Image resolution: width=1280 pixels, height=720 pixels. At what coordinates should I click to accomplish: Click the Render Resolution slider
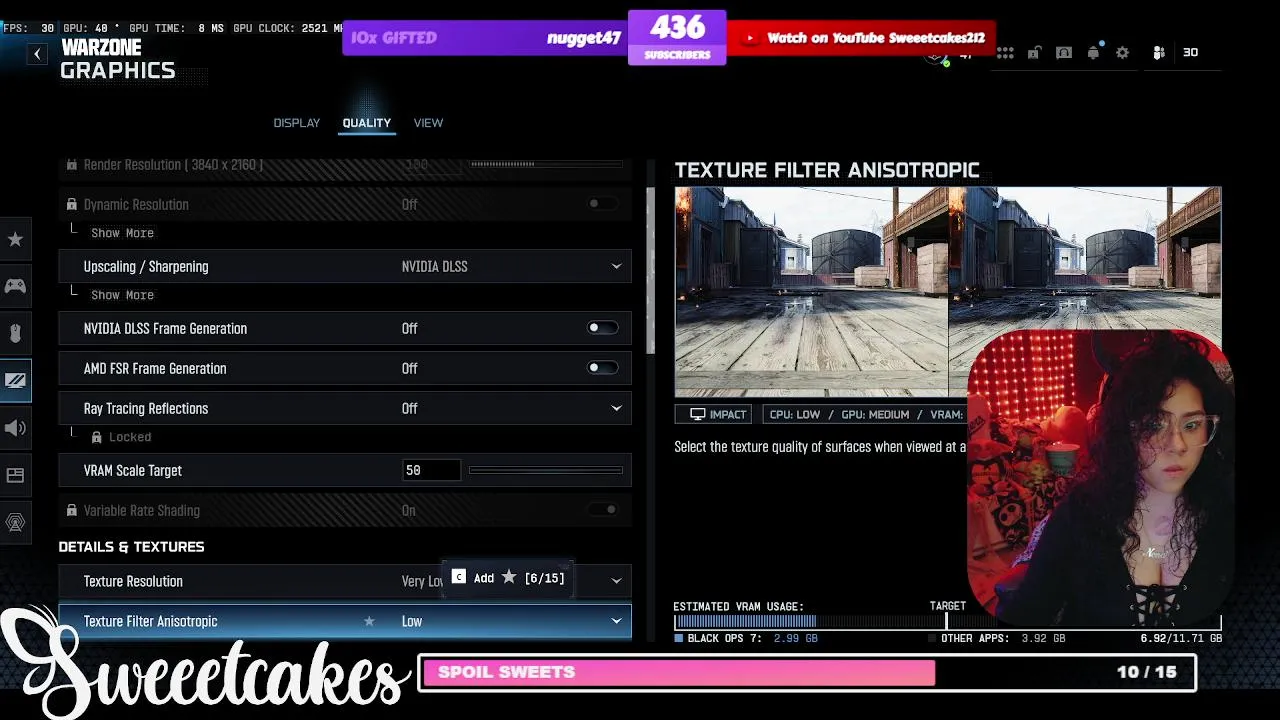click(x=546, y=164)
